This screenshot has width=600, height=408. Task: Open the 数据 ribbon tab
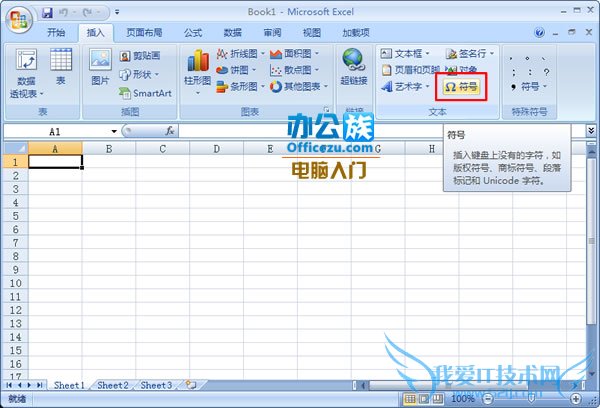233,33
